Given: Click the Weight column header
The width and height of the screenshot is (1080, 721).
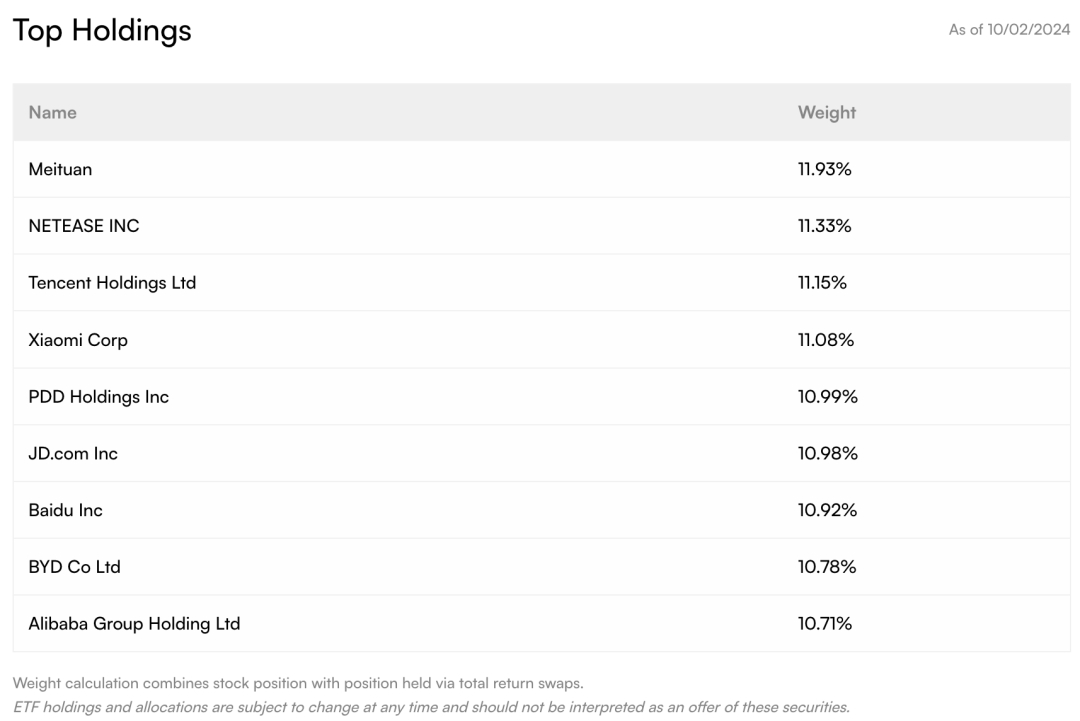Looking at the screenshot, I should (x=826, y=112).
